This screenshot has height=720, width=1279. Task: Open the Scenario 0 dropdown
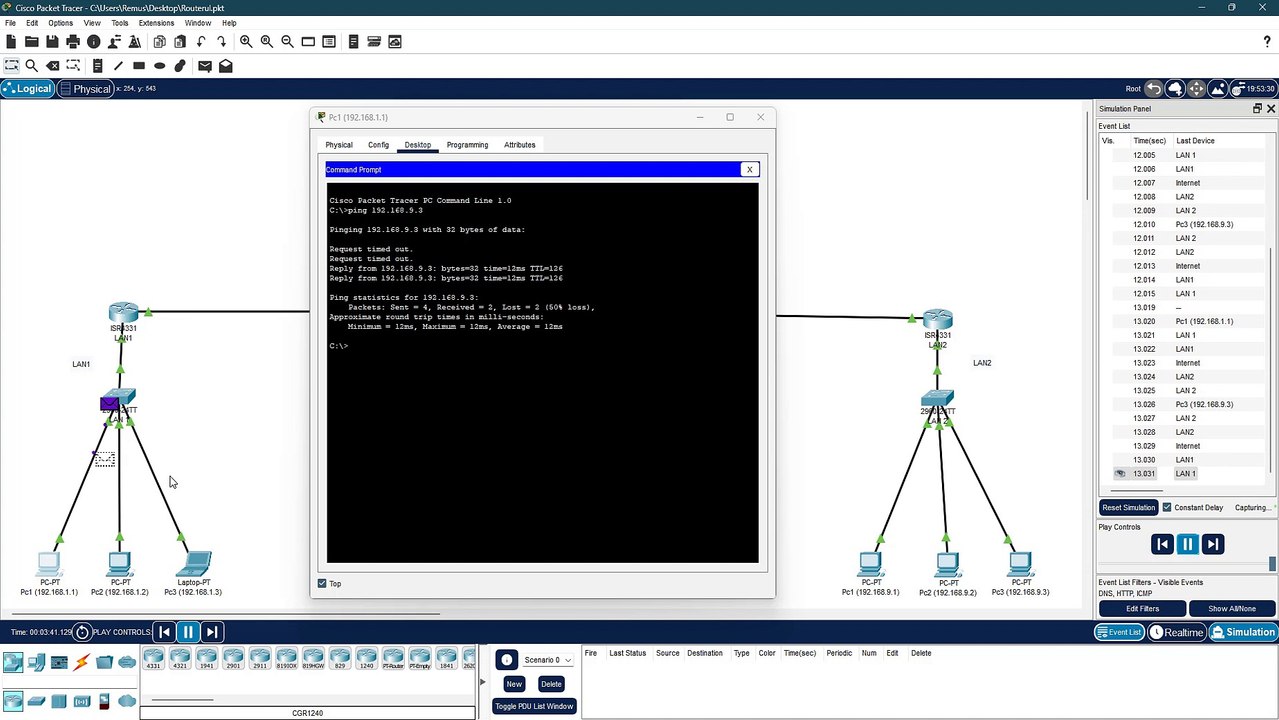(x=546, y=660)
